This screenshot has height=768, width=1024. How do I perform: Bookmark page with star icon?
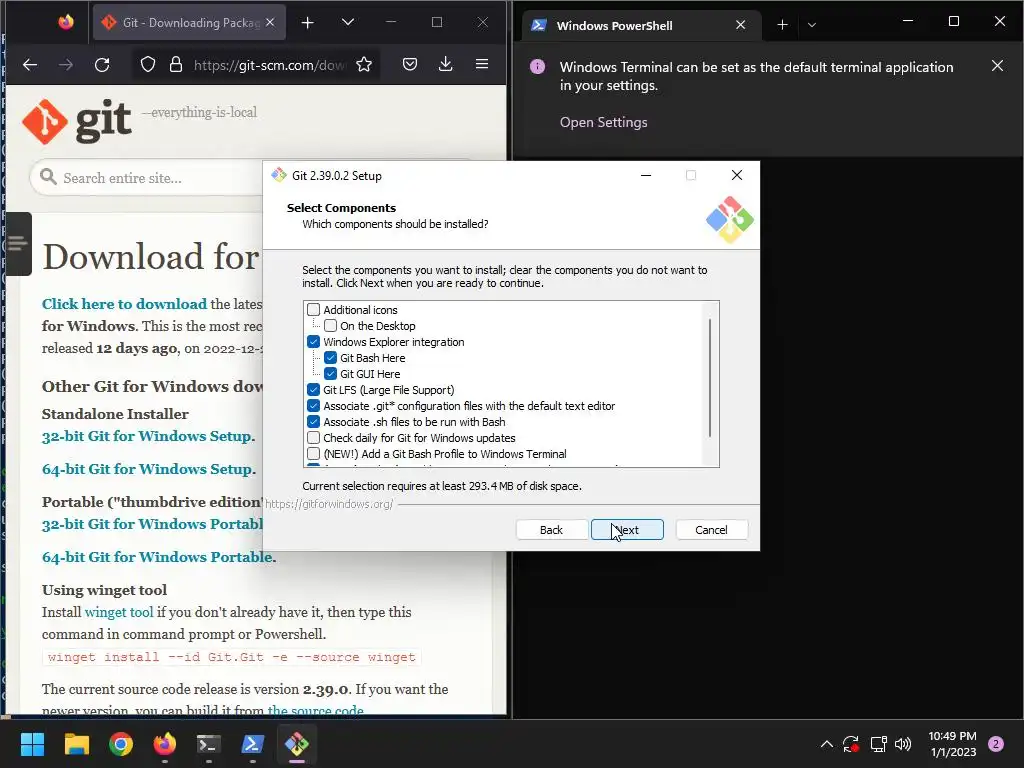coord(364,64)
